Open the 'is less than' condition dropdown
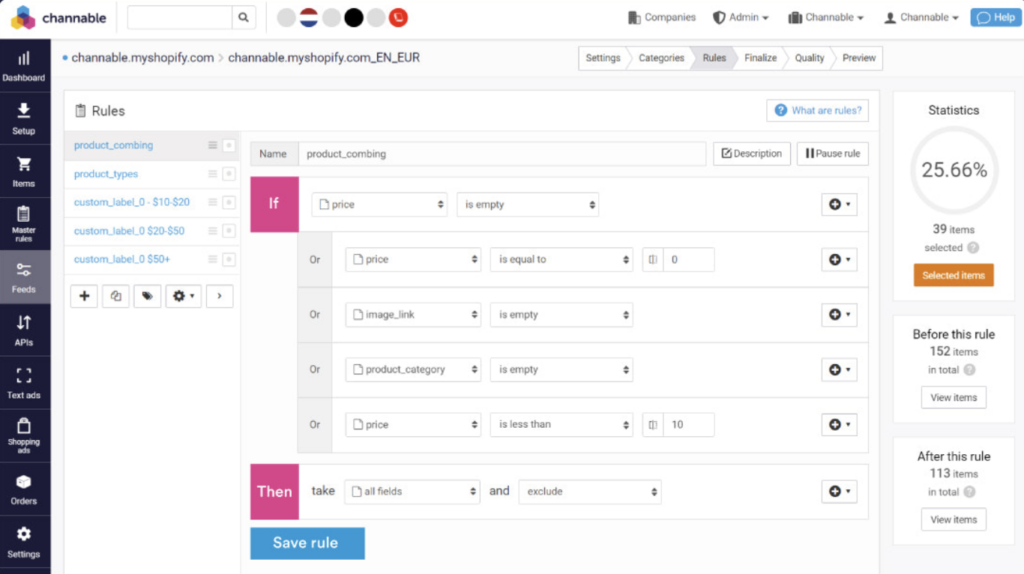 [562, 424]
